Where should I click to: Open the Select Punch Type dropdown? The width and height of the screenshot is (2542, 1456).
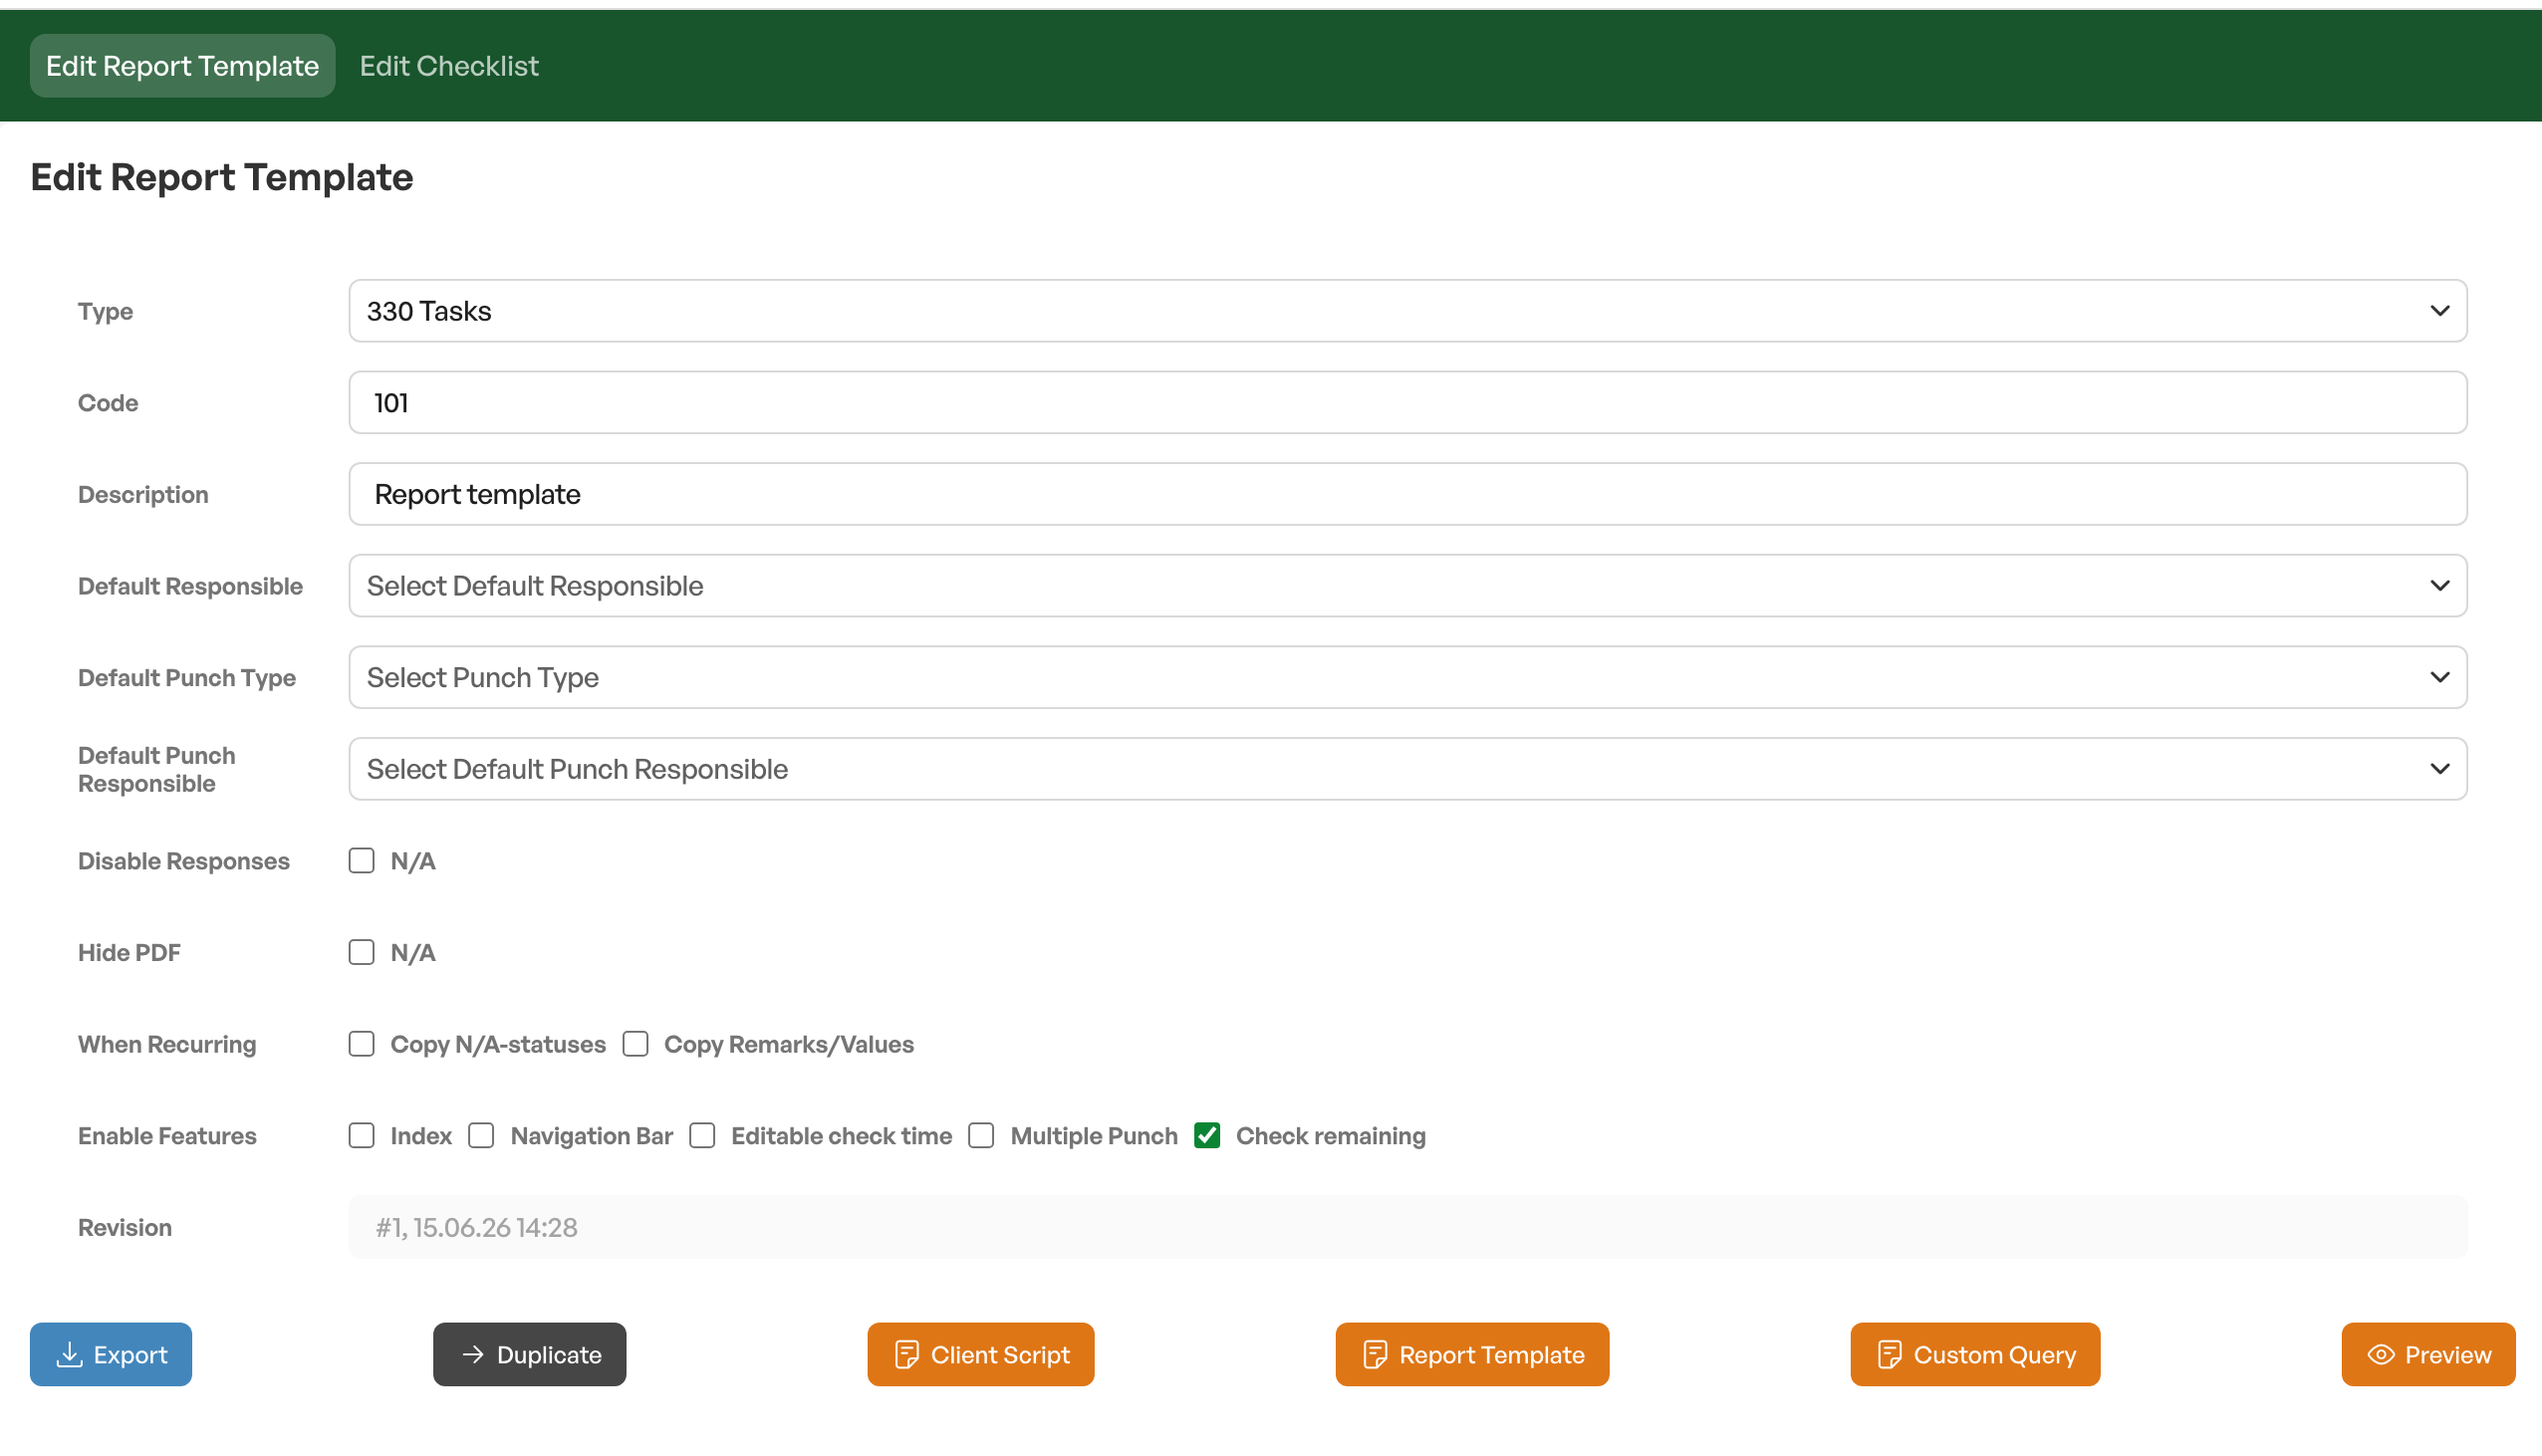point(1408,677)
